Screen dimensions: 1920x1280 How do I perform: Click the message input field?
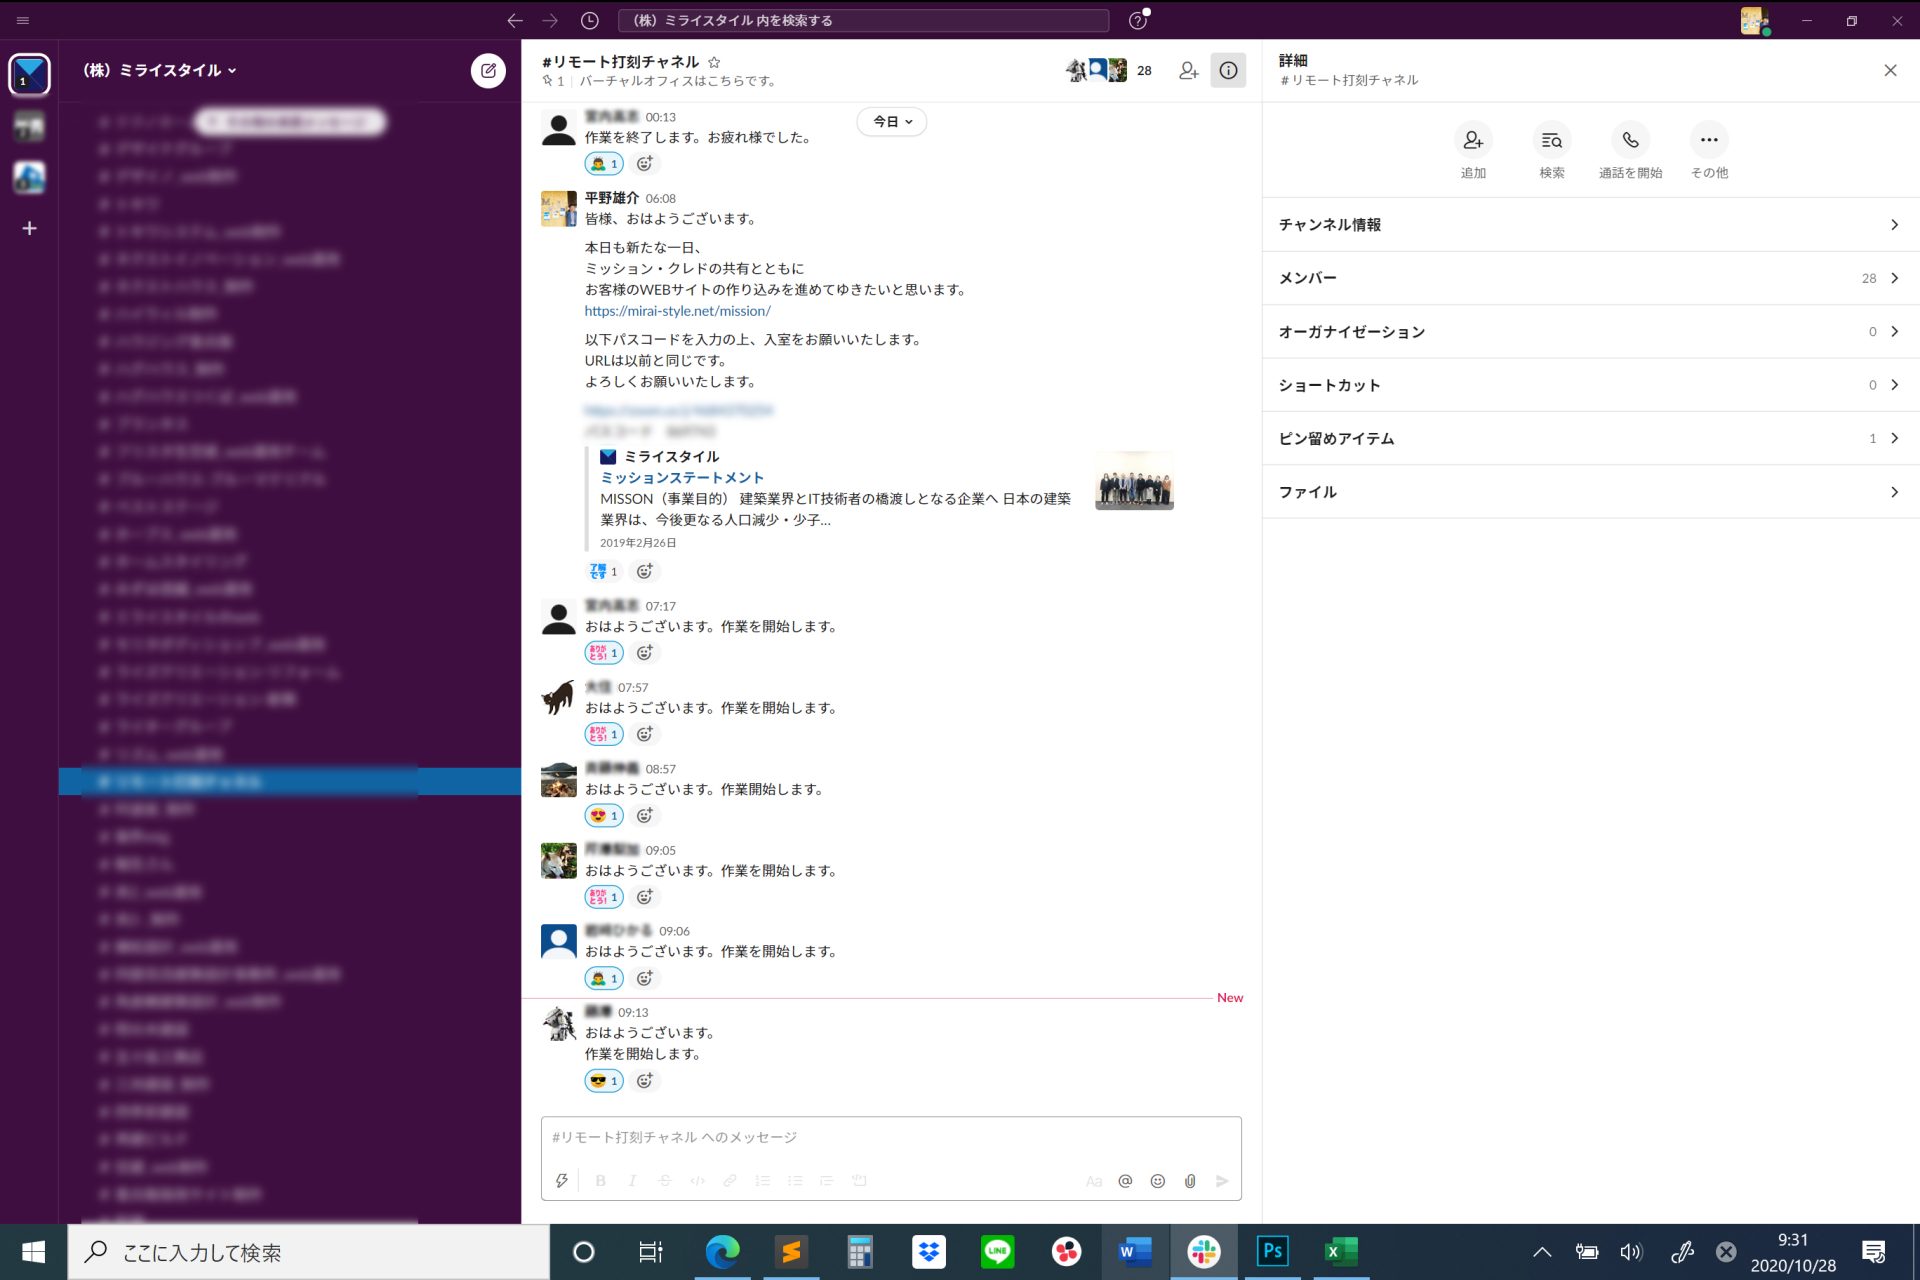(x=890, y=1138)
